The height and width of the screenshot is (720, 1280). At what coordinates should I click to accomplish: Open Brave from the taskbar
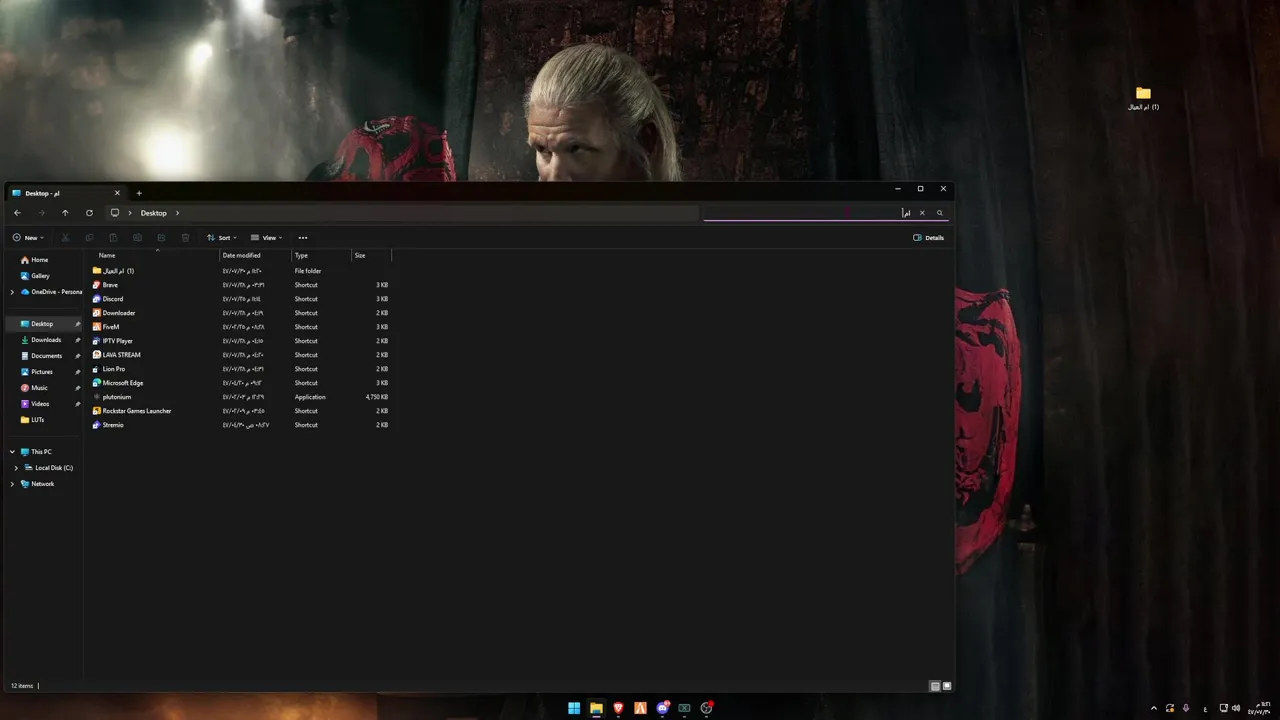(618, 708)
